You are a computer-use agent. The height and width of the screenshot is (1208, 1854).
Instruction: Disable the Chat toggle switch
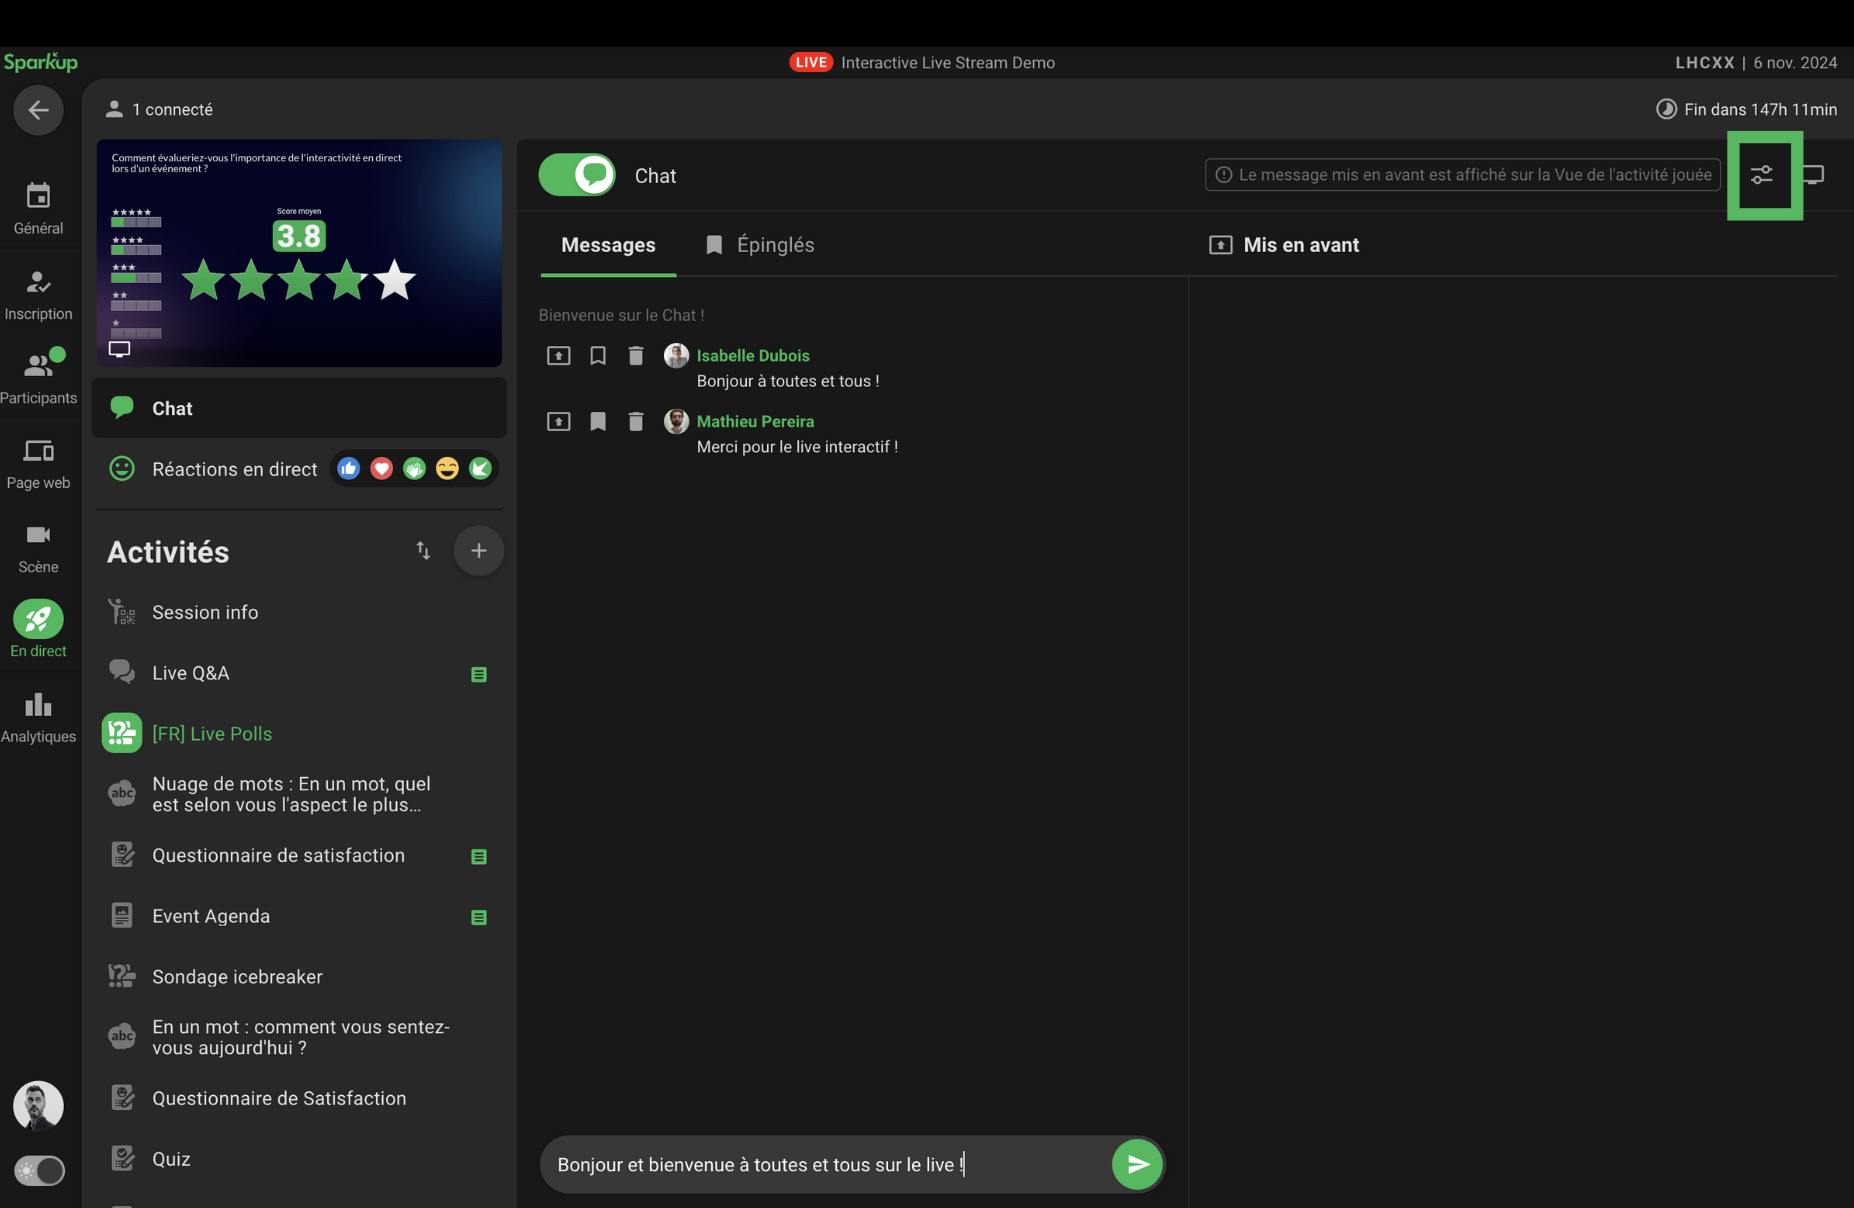pyautogui.click(x=577, y=175)
